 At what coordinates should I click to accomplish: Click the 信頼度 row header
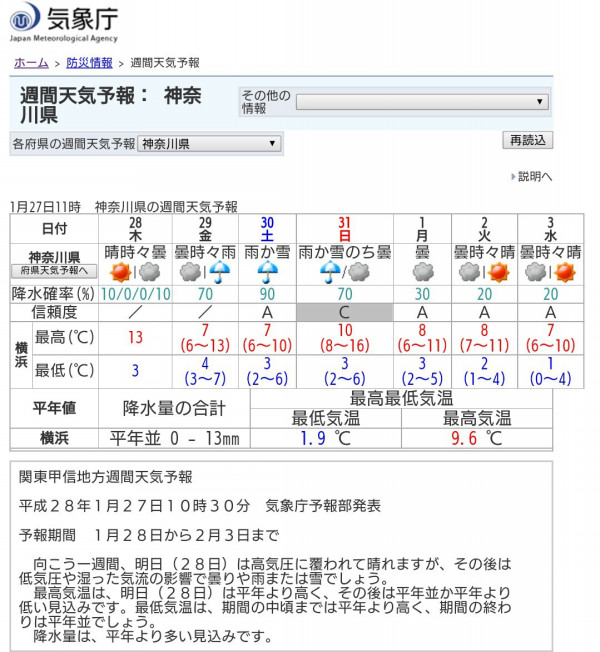point(54,314)
